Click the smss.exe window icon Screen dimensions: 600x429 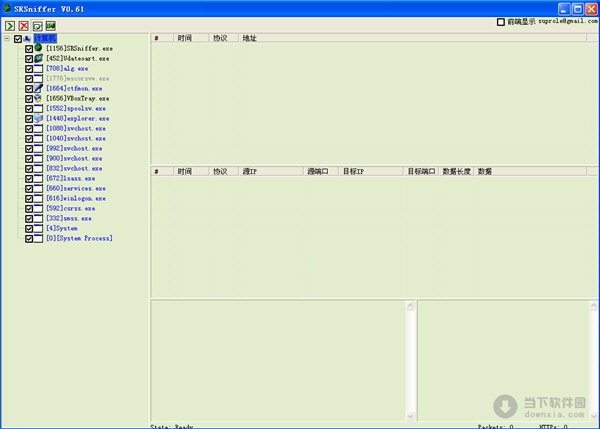coord(38,219)
